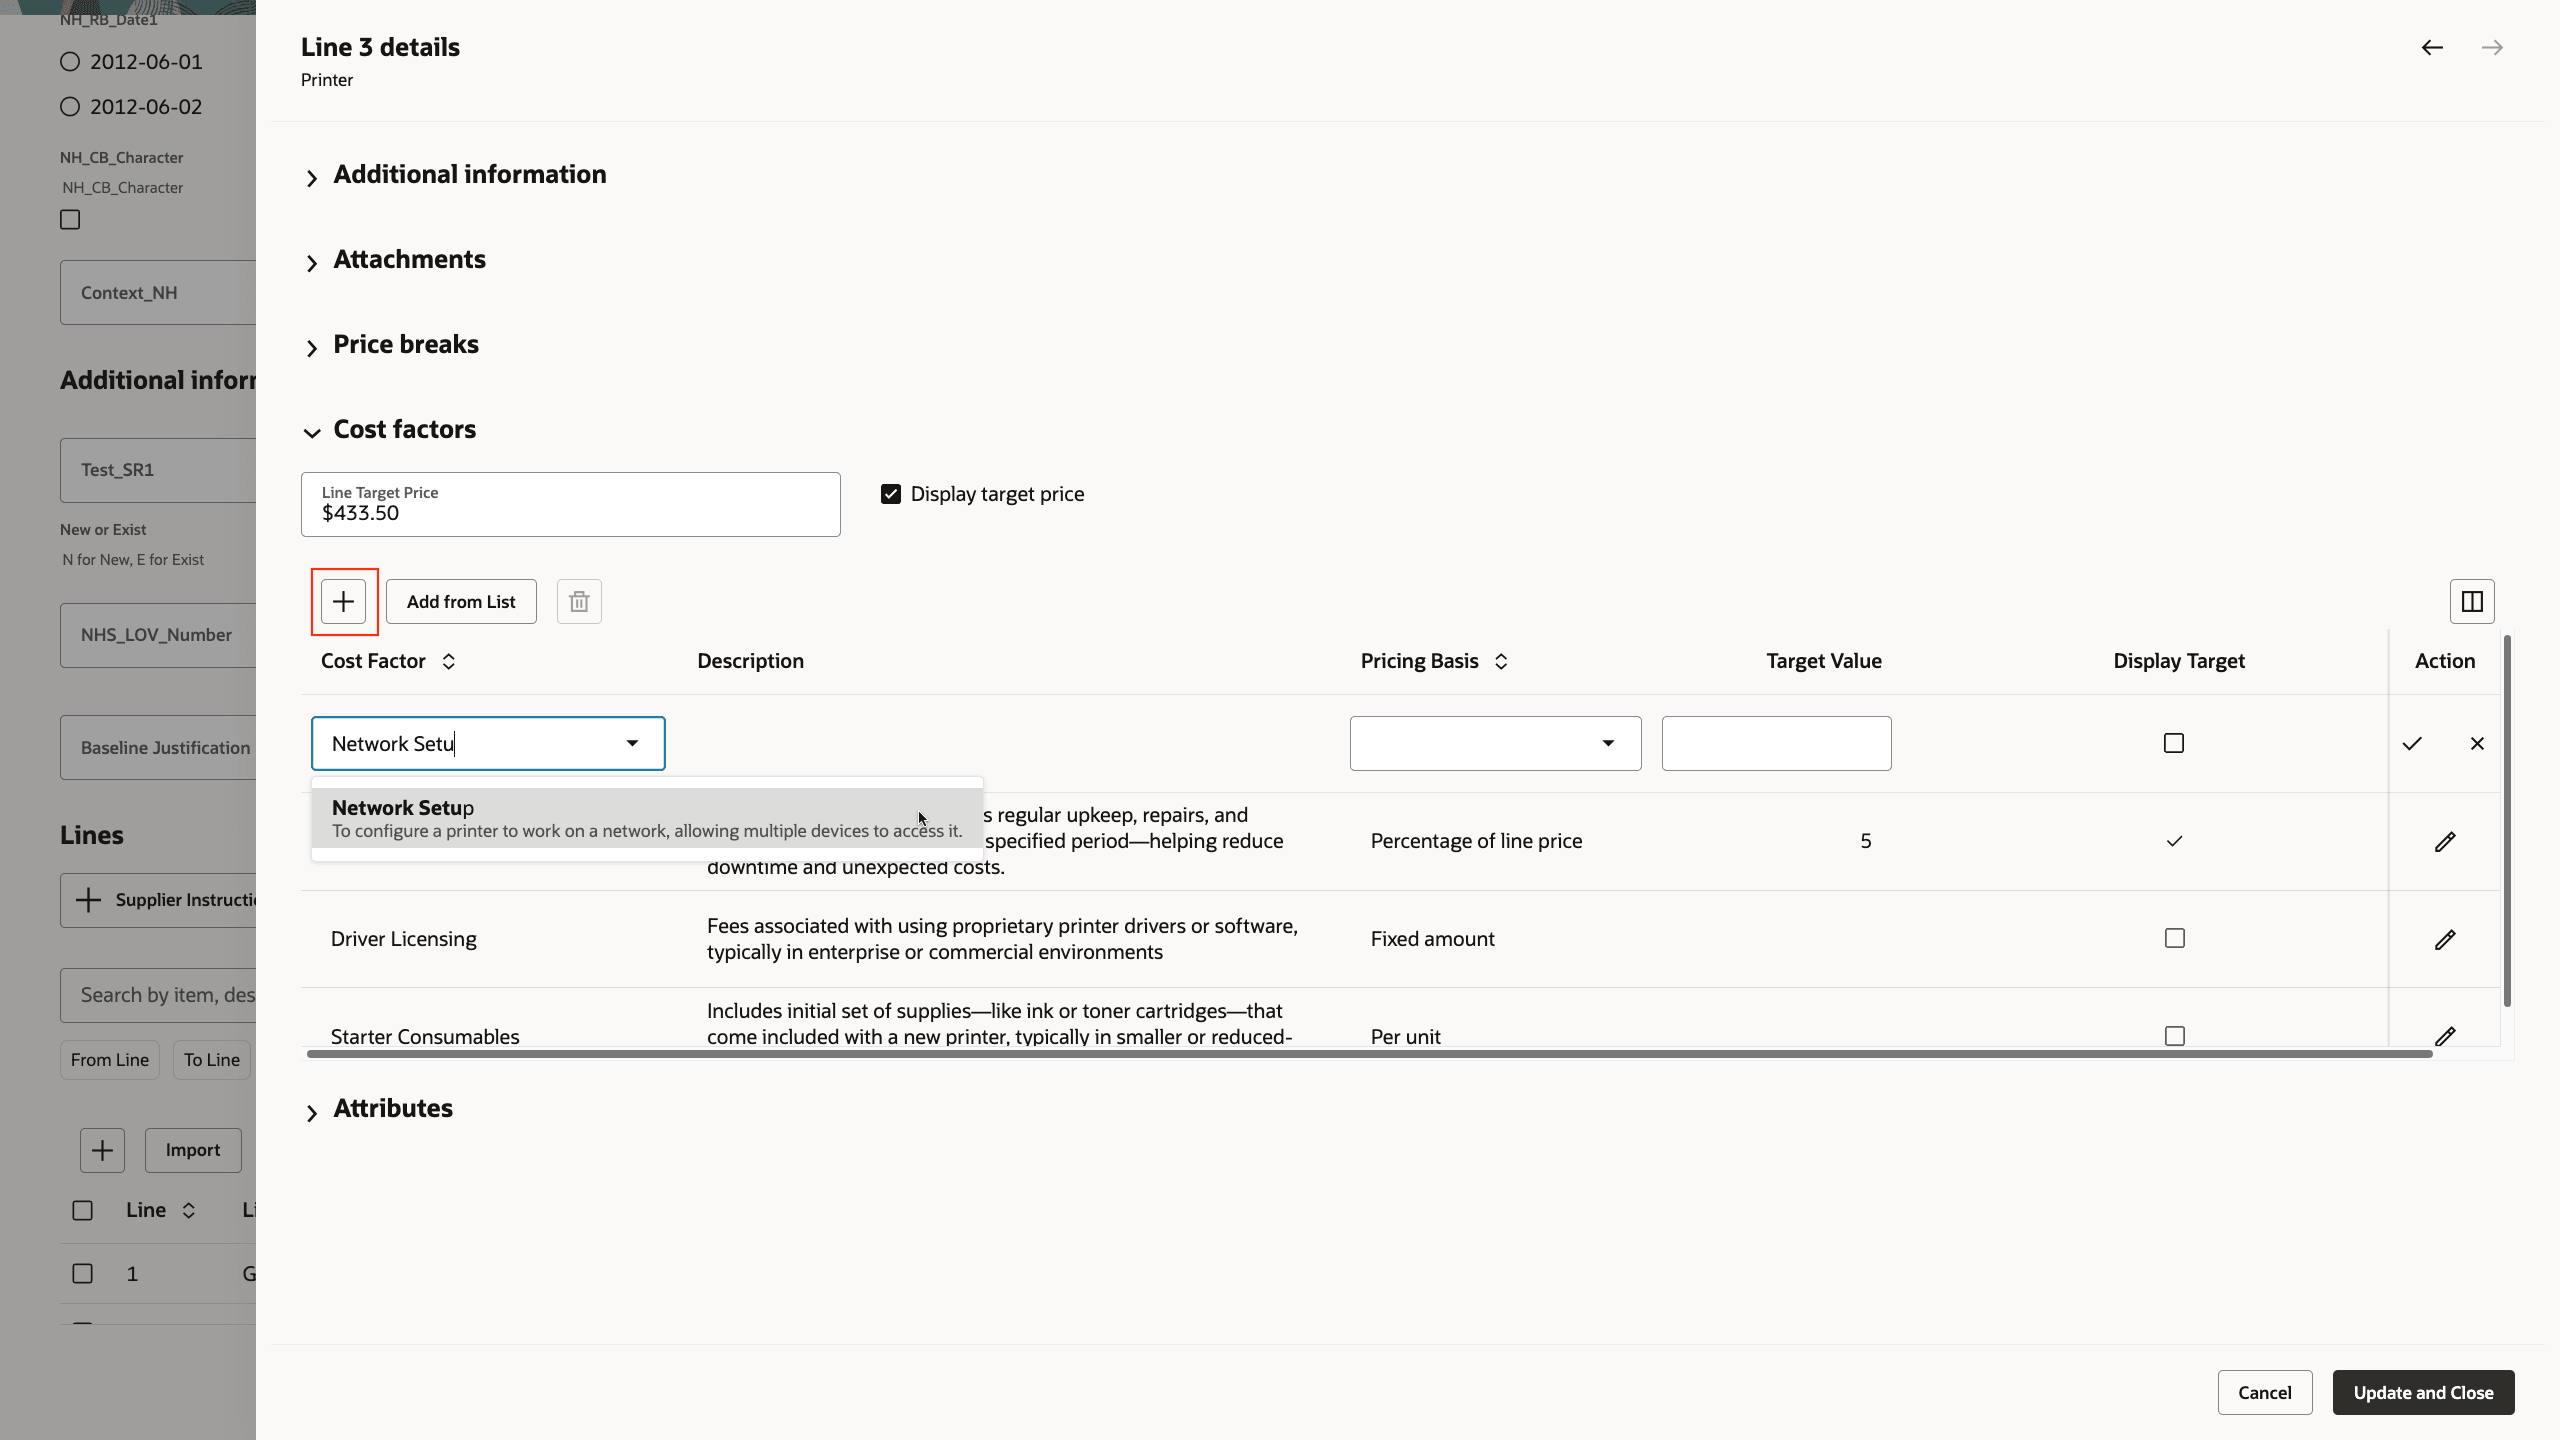Open the Supplier Instructions plus icon
Screen dimensions: 2560x1440
click(x=88, y=899)
